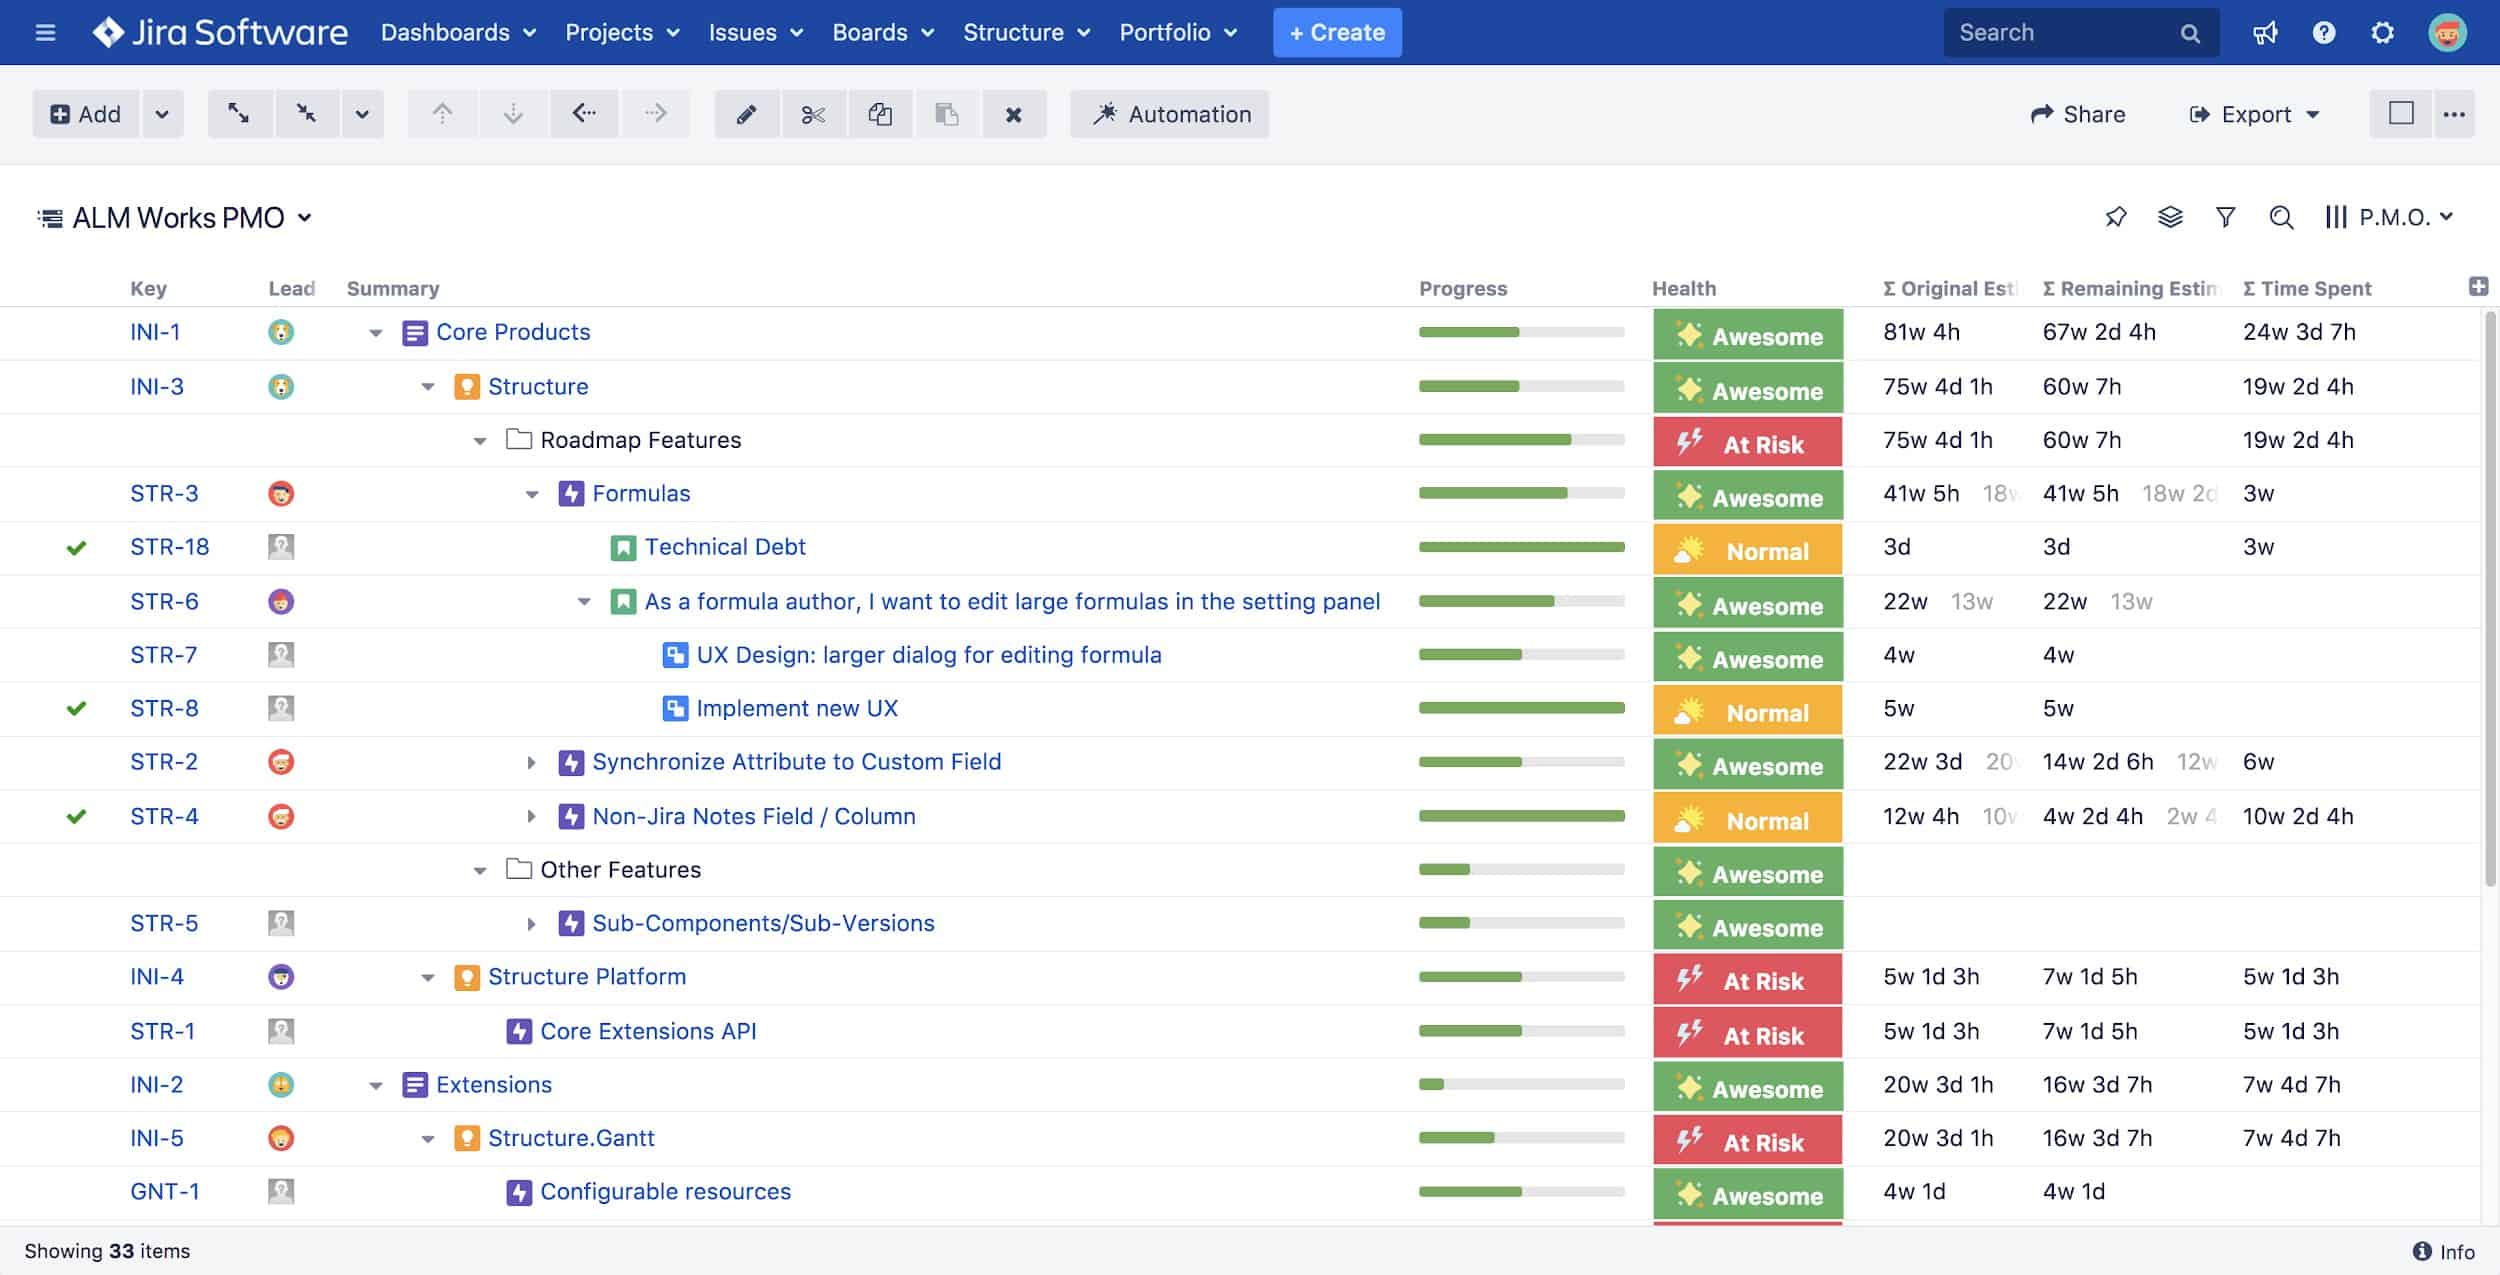The width and height of the screenshot is (2500, 1275).
Task: Click the search icon in structure panel
Action: (2281, 217)
